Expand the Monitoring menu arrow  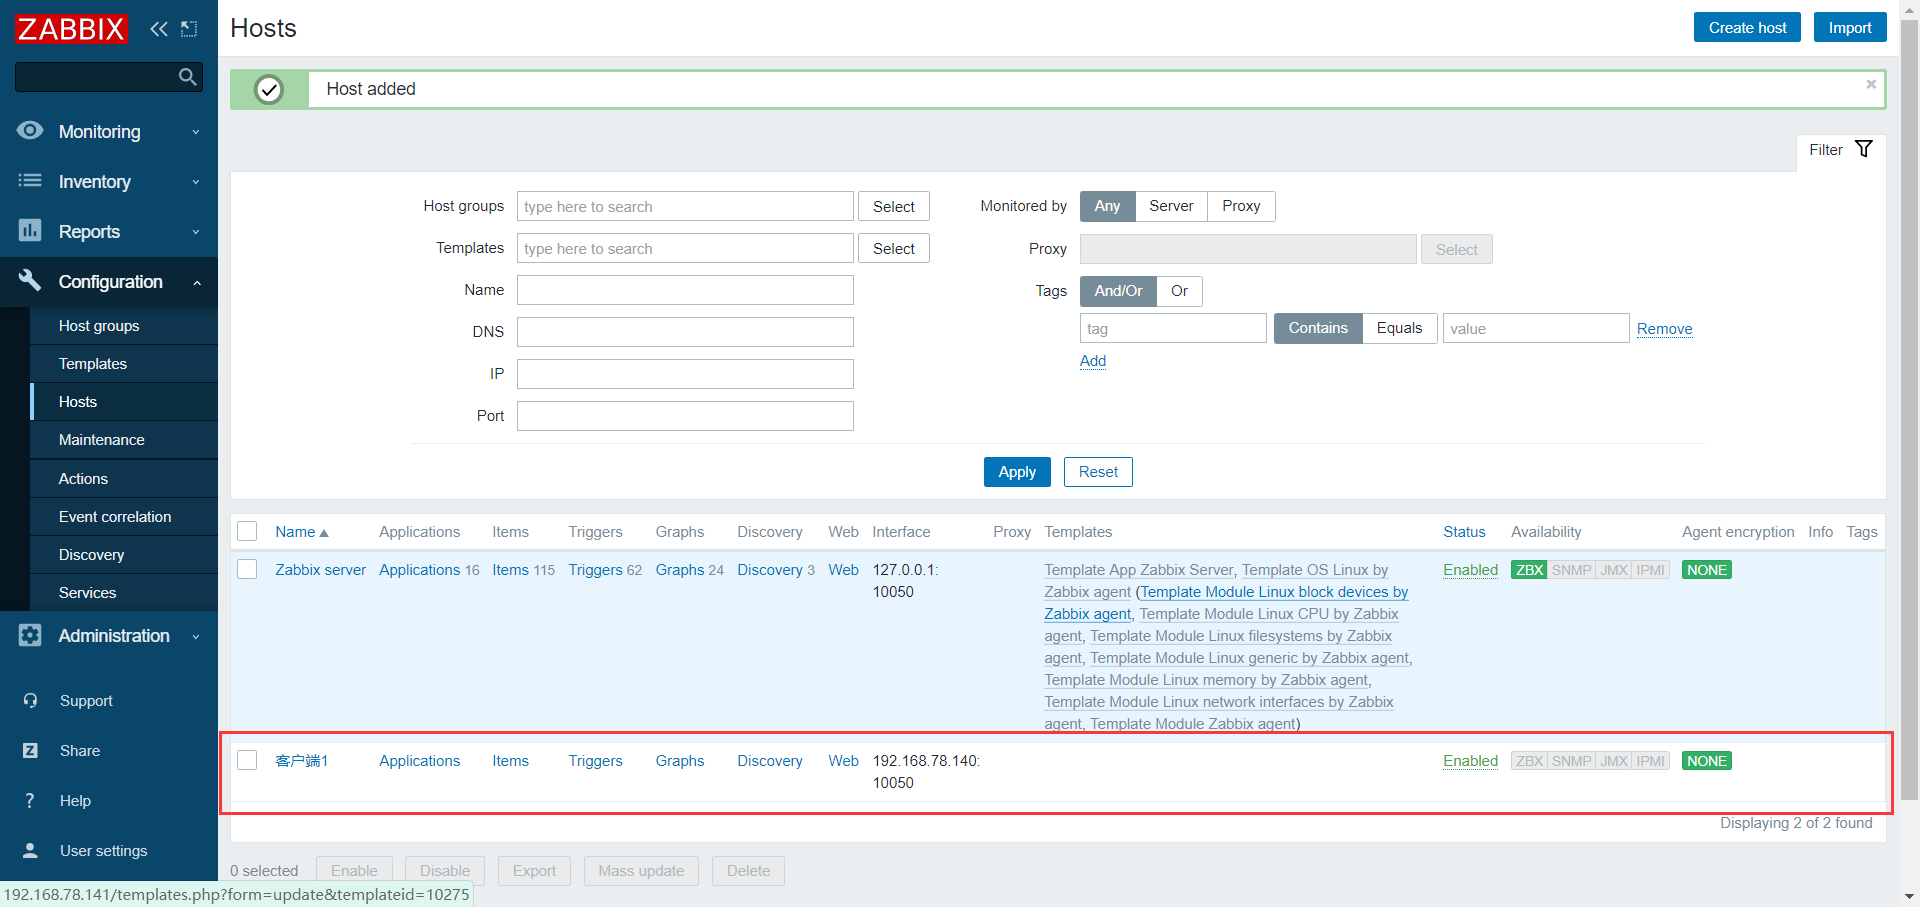tap(196, 132)
